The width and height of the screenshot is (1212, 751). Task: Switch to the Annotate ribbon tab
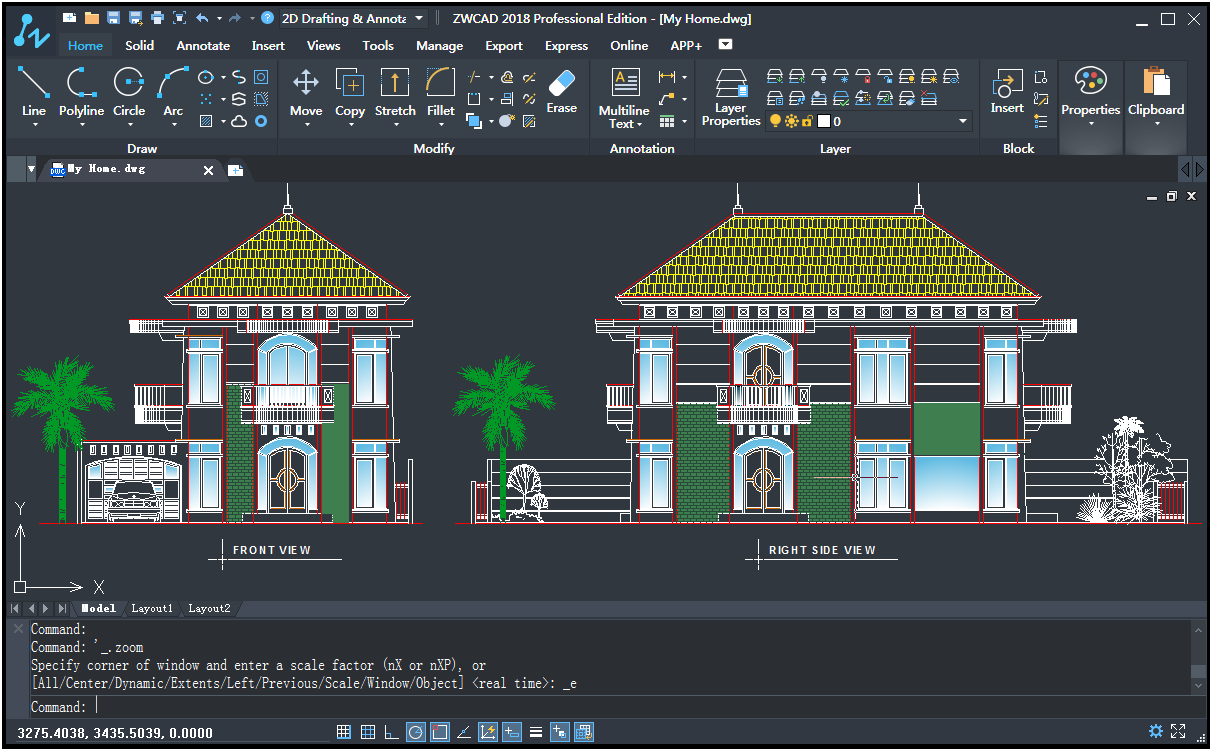203,45
